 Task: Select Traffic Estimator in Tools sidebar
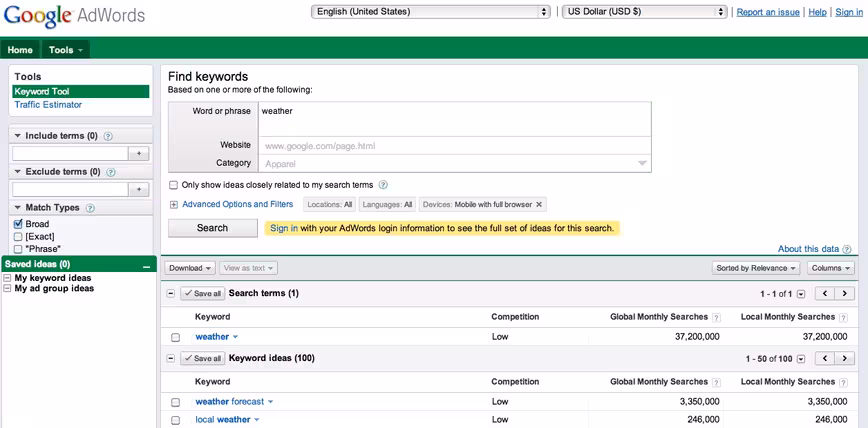(48, 105)
